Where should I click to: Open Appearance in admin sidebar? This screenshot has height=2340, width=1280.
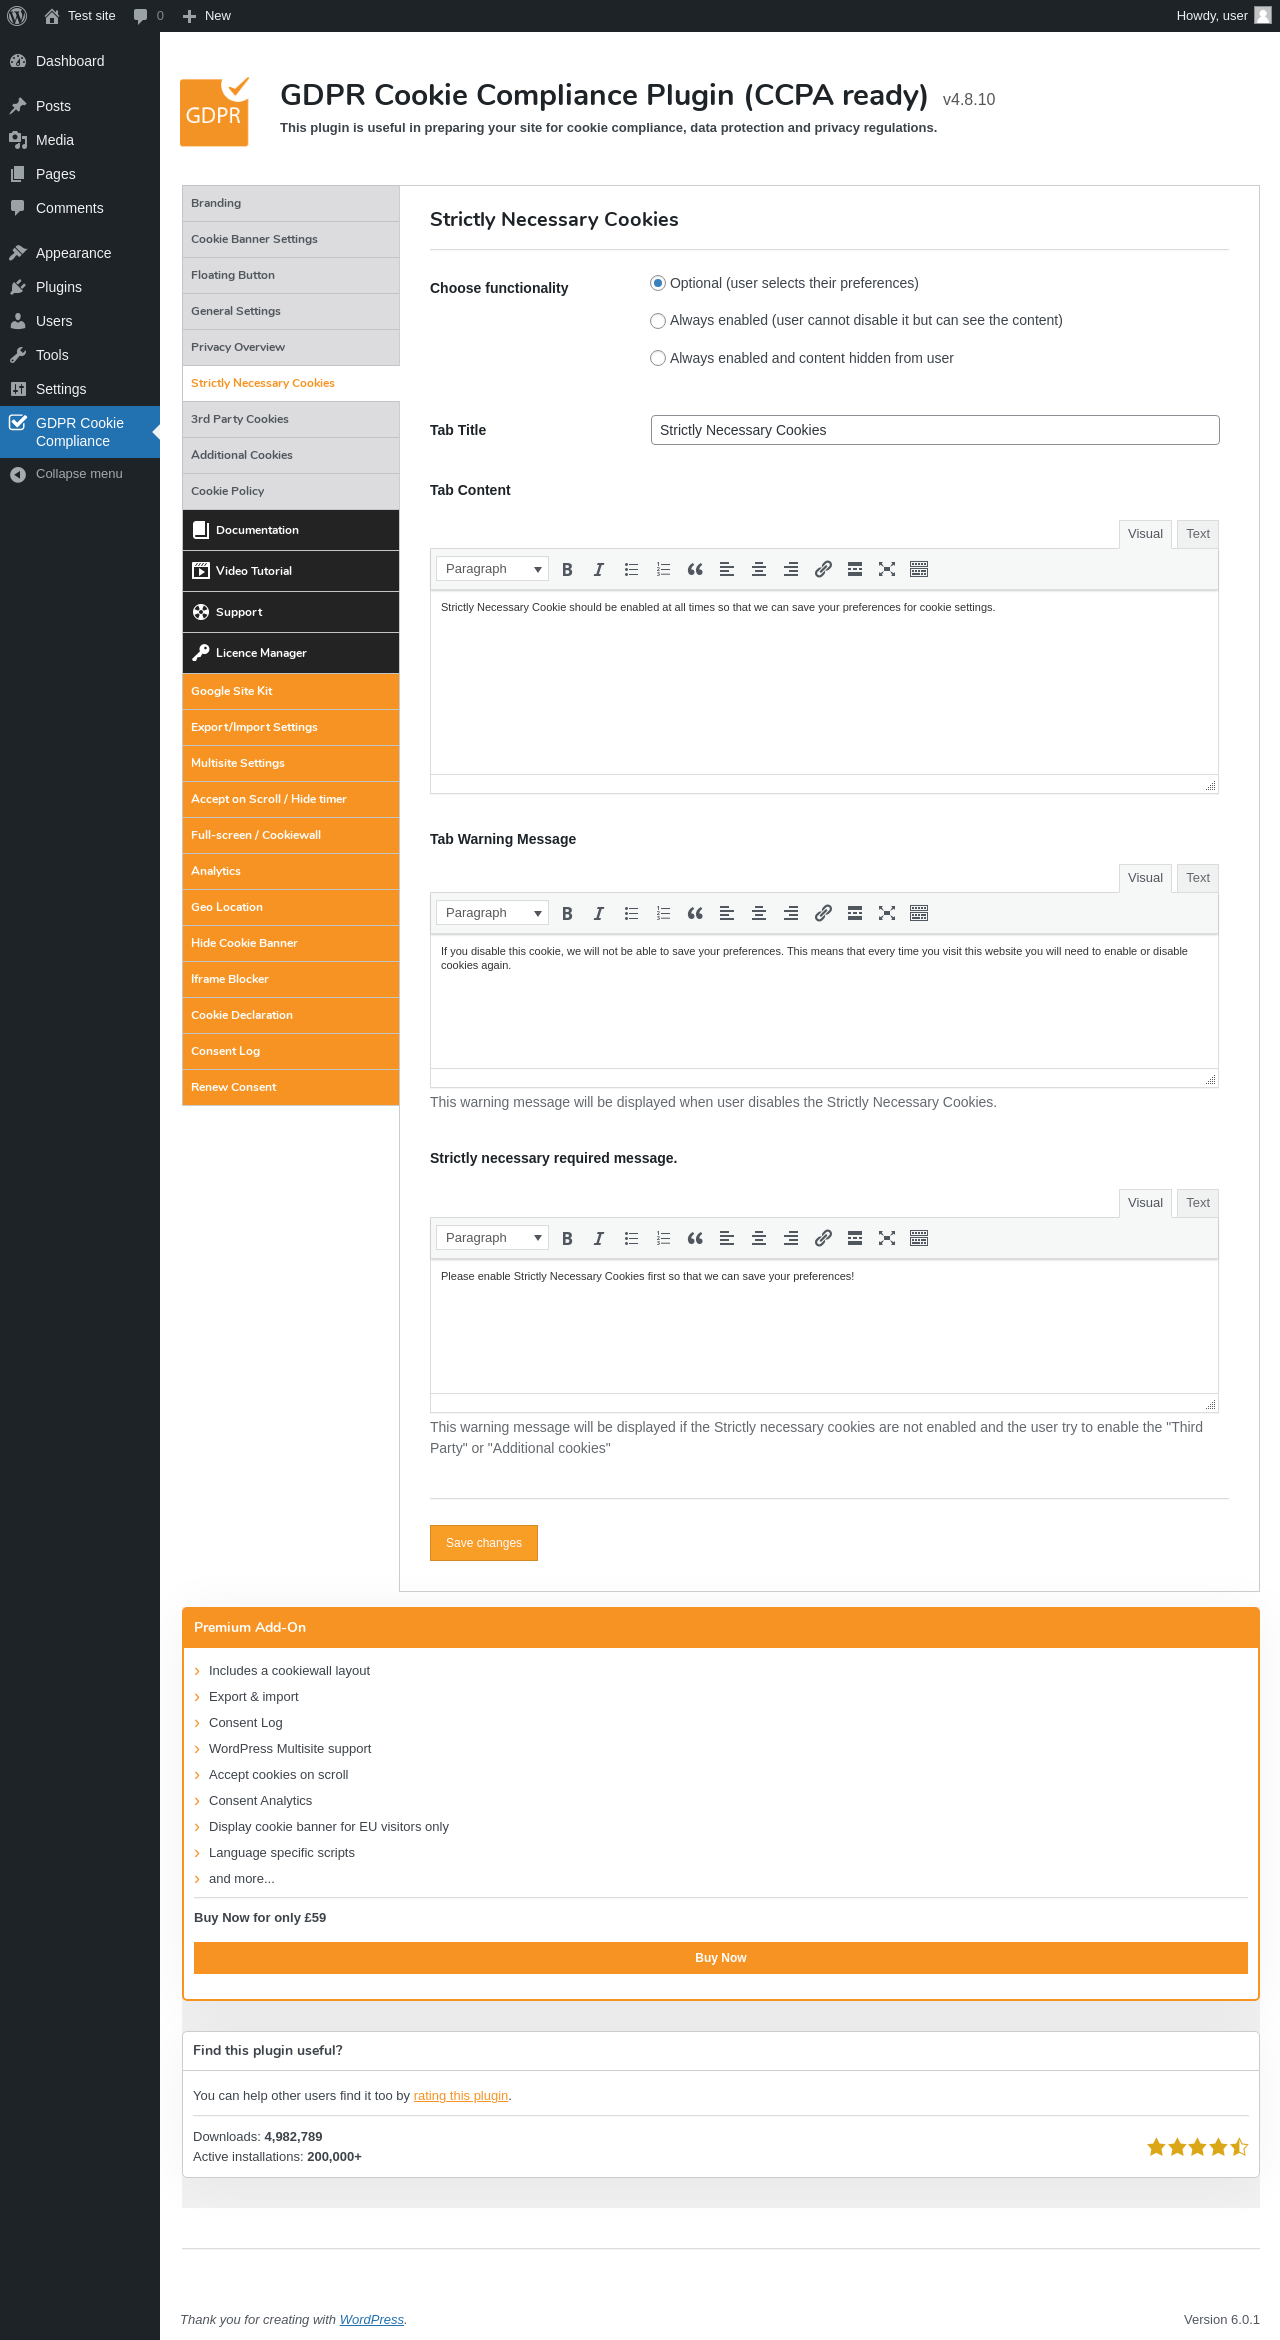(x=80, y=253)
